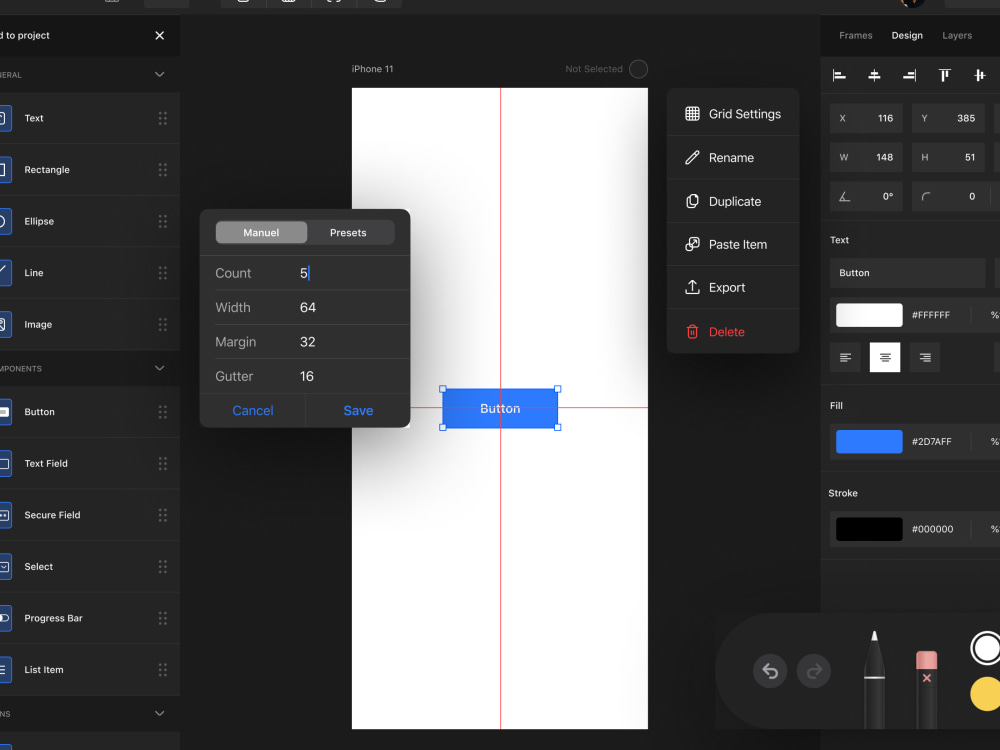Image resolution: width=1000 pixels, height=750 pixels.
Task: Edit the Text content field showing Button
Action: pyautogui.click(x=907, y=273)
